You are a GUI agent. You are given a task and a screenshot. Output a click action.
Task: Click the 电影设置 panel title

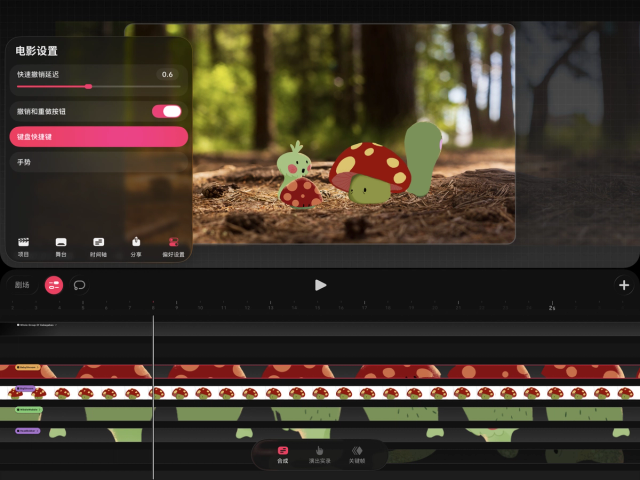[x=37, y=51]
